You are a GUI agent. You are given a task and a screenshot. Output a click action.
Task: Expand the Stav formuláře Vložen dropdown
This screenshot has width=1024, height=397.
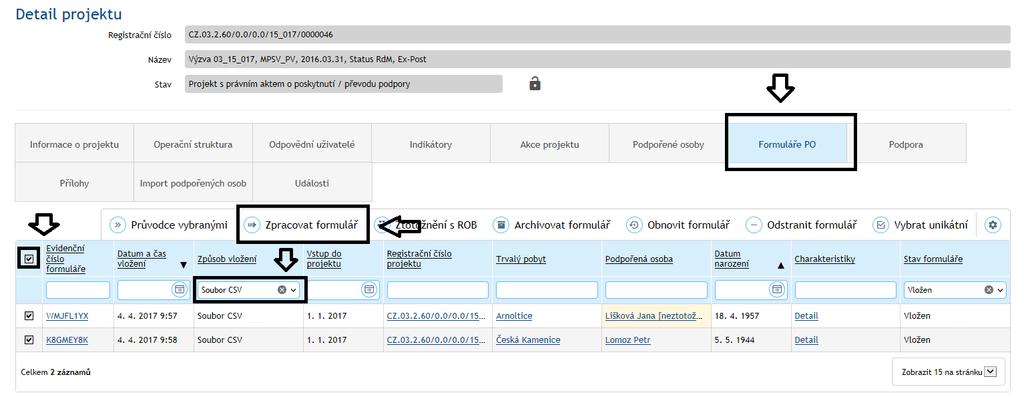1000,290
